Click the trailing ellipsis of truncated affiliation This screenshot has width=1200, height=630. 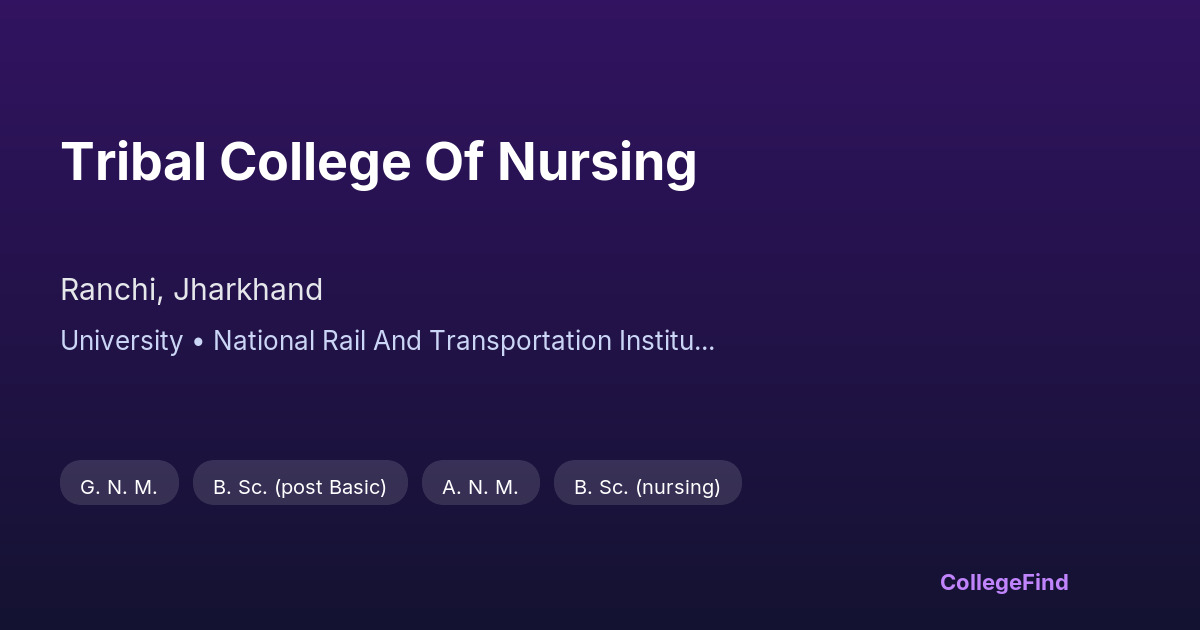[x=705, y=343]
